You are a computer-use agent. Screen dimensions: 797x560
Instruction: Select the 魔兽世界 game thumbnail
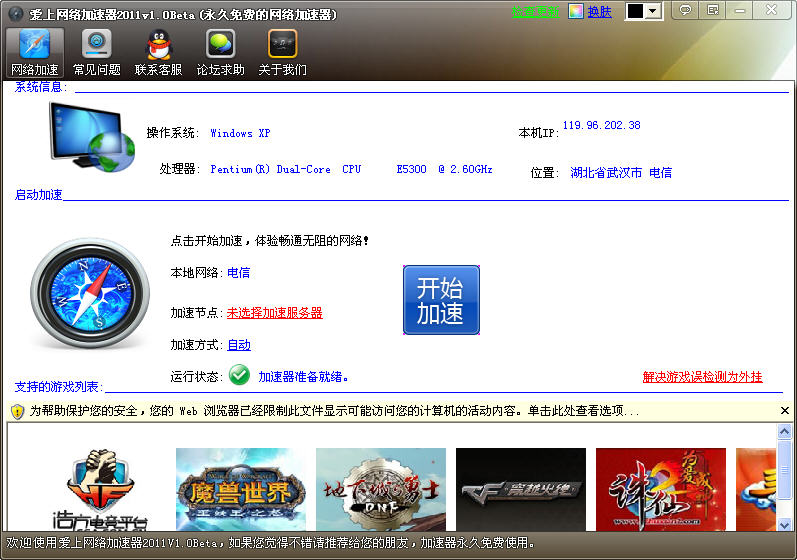[x=240, y=488]
